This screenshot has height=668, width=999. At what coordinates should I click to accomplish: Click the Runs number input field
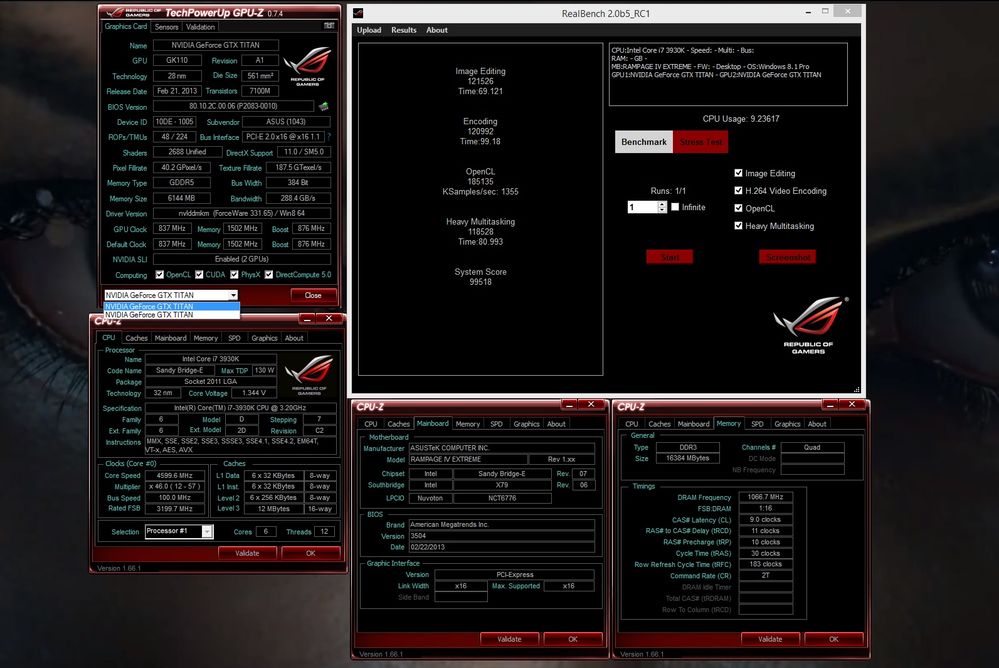[643, 207]
